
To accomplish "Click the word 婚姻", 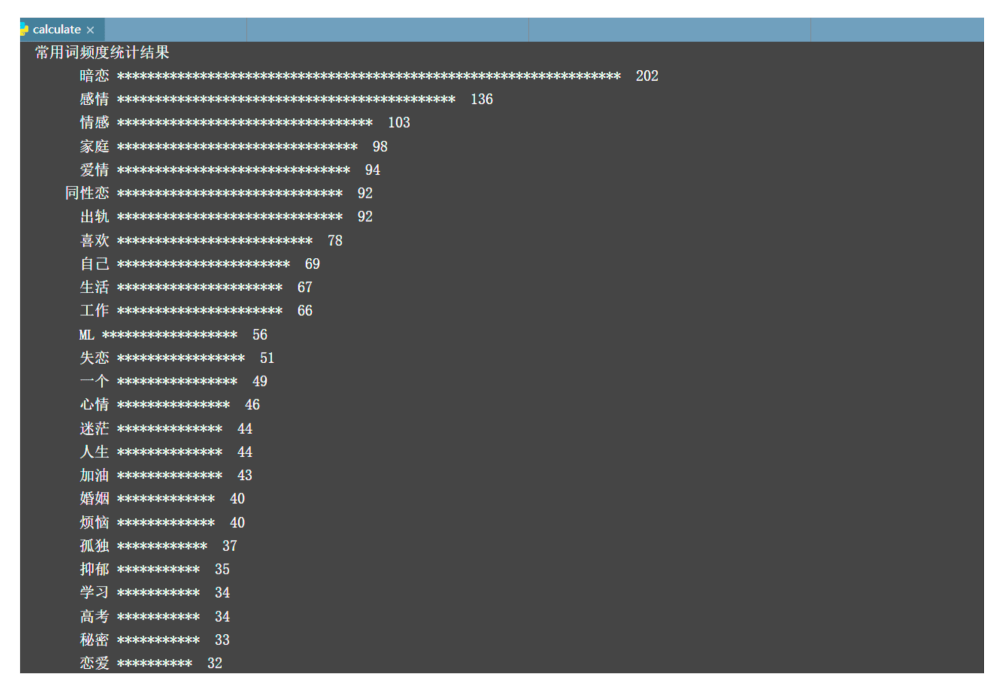I will [95, 499].
